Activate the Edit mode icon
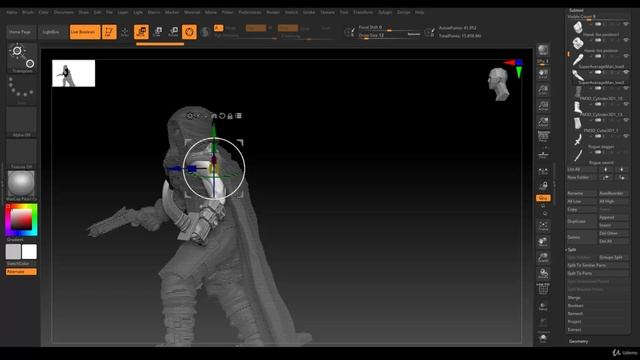The height and width of the screenshot is (360, 640). pos(109,32)
